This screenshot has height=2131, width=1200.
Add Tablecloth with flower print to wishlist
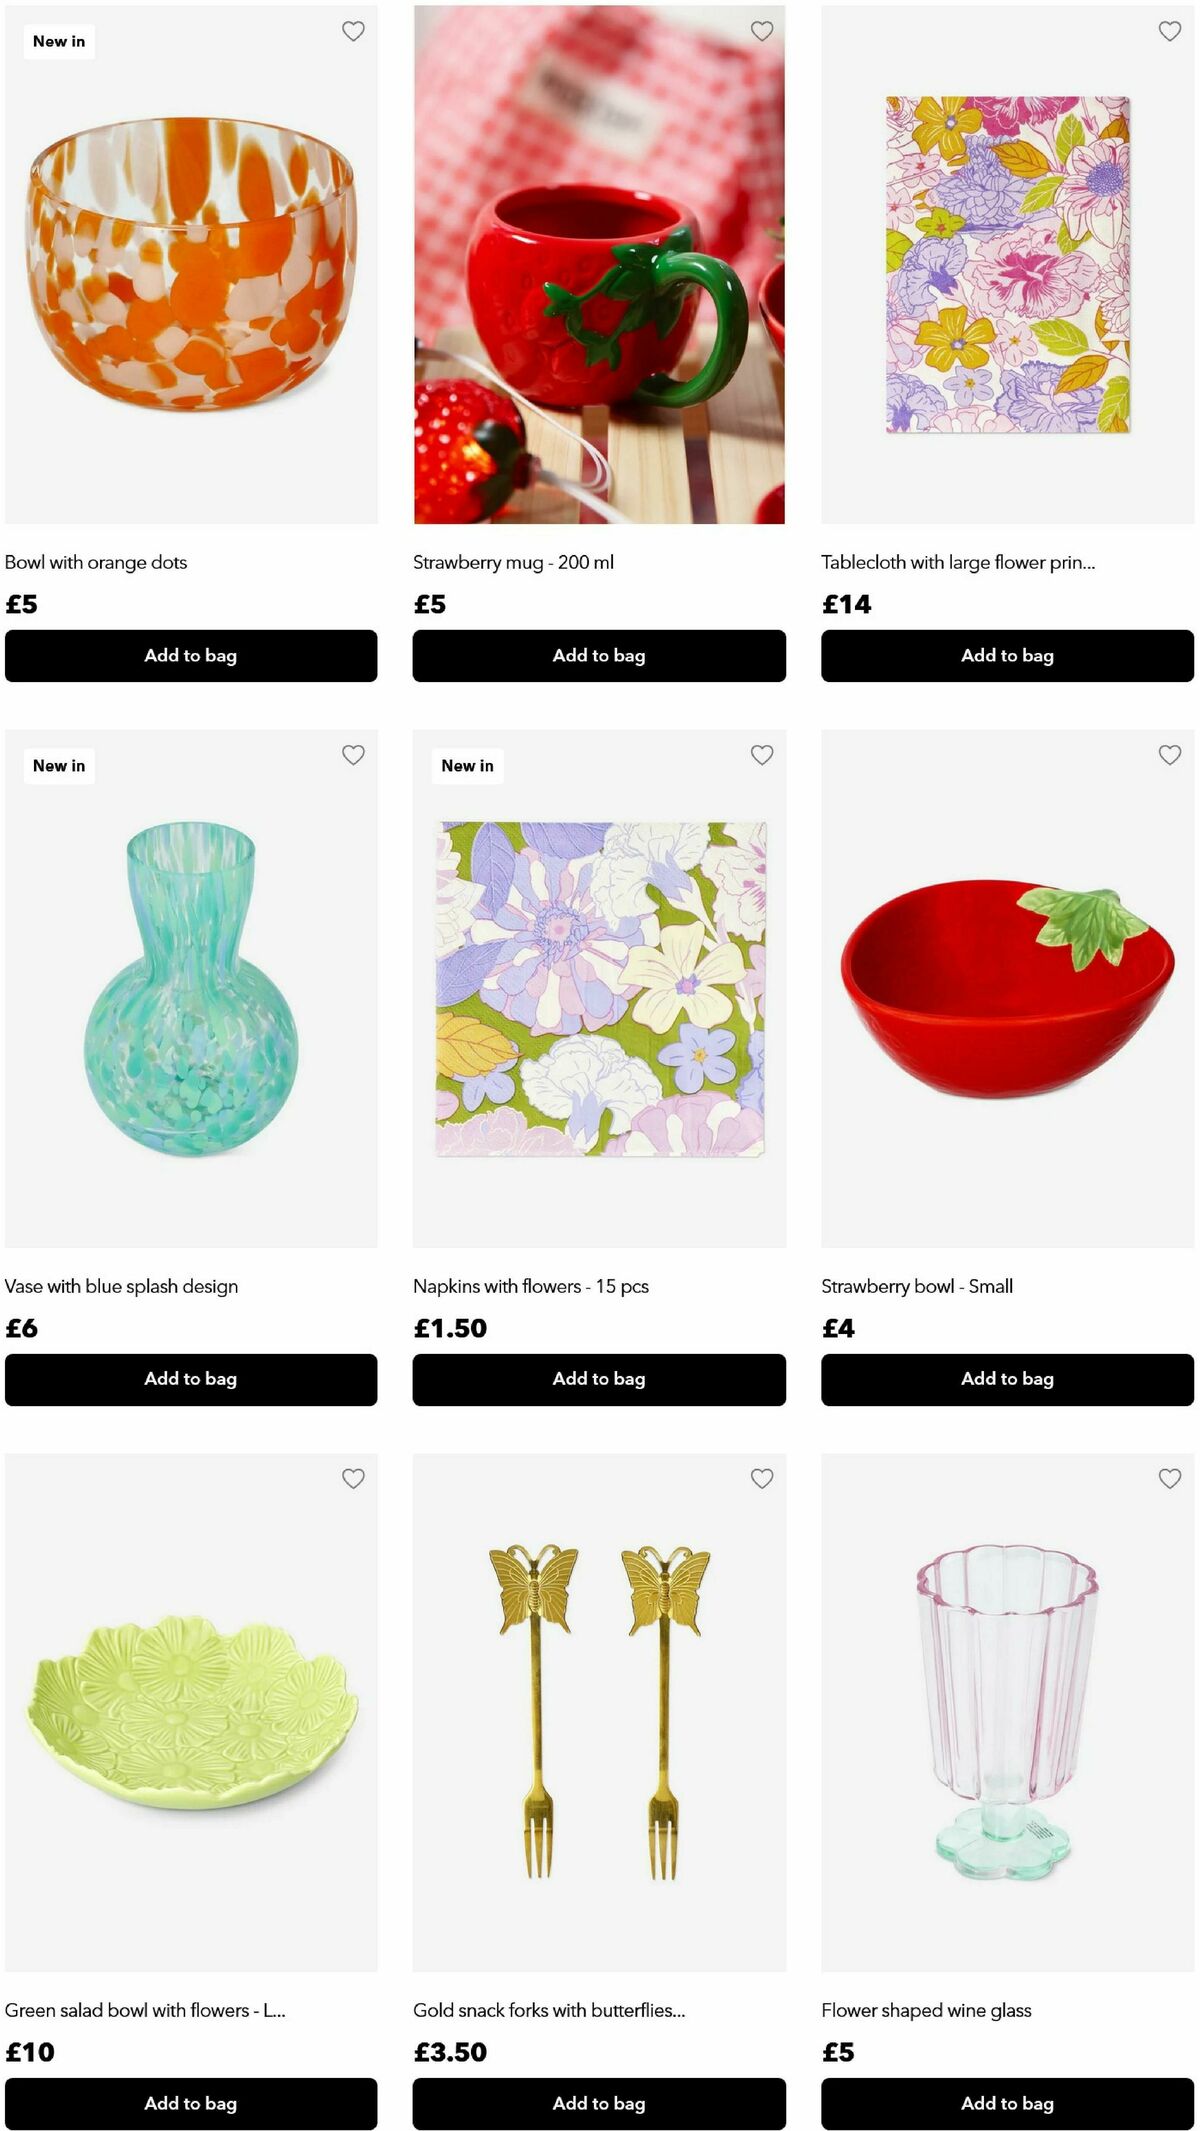coord(1170,31)
